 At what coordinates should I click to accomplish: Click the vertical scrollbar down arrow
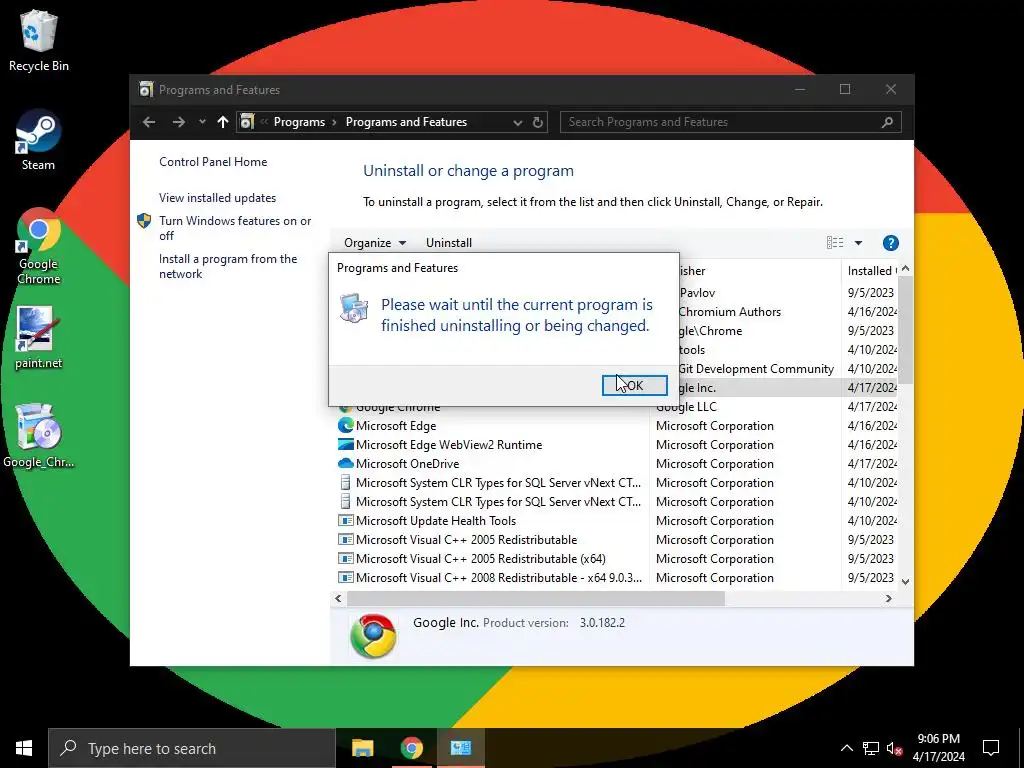click(905, 581)
